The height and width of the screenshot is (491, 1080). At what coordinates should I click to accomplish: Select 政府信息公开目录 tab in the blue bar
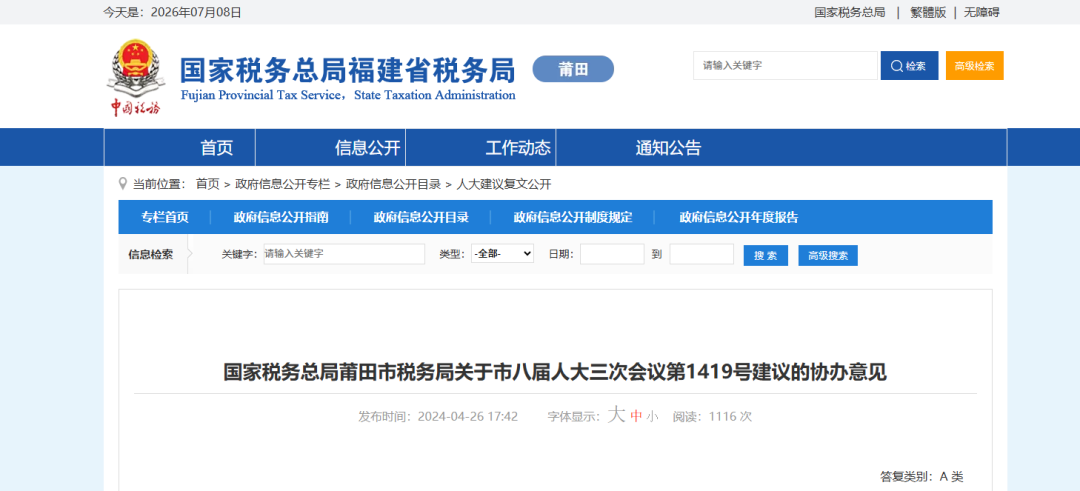[421, 218]
